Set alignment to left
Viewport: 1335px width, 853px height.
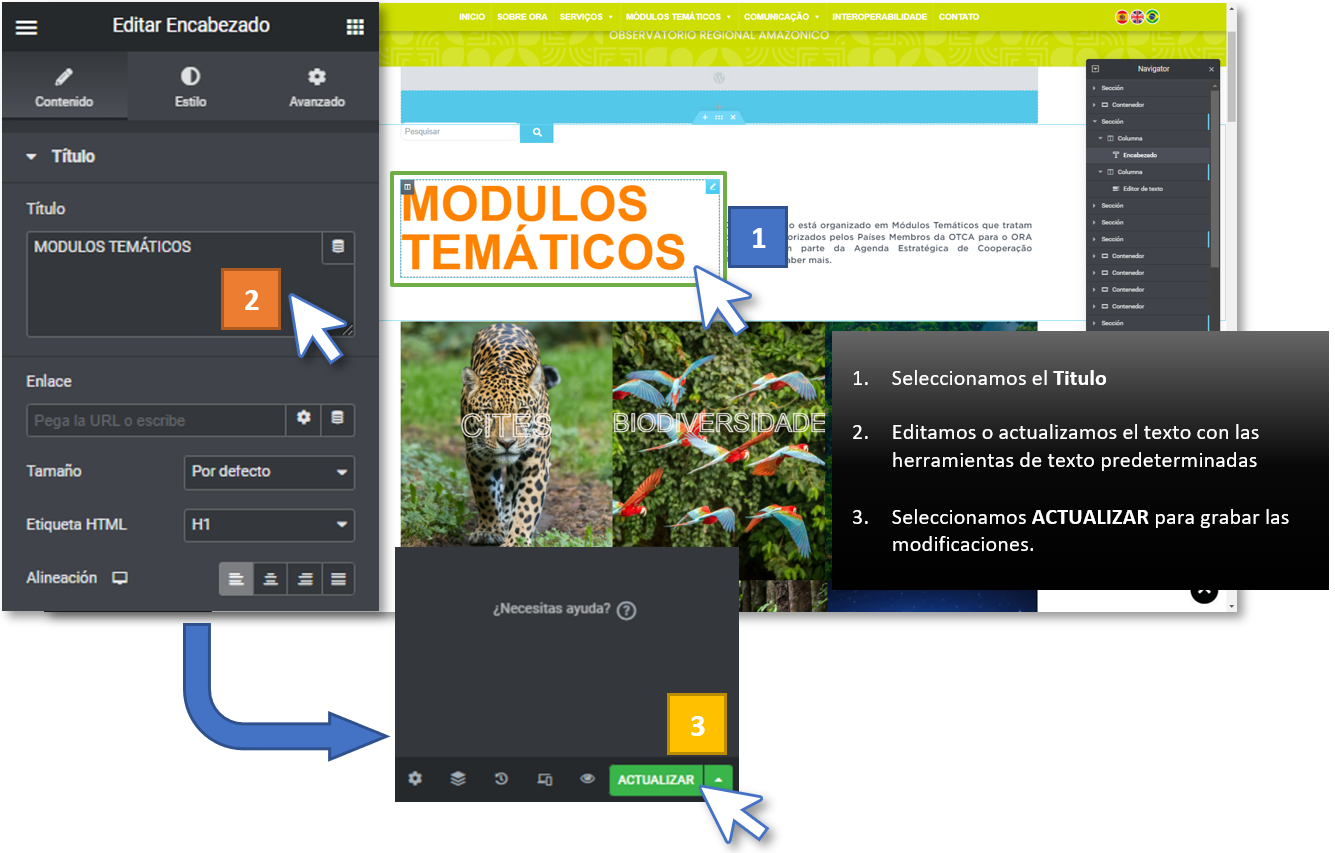236,578
